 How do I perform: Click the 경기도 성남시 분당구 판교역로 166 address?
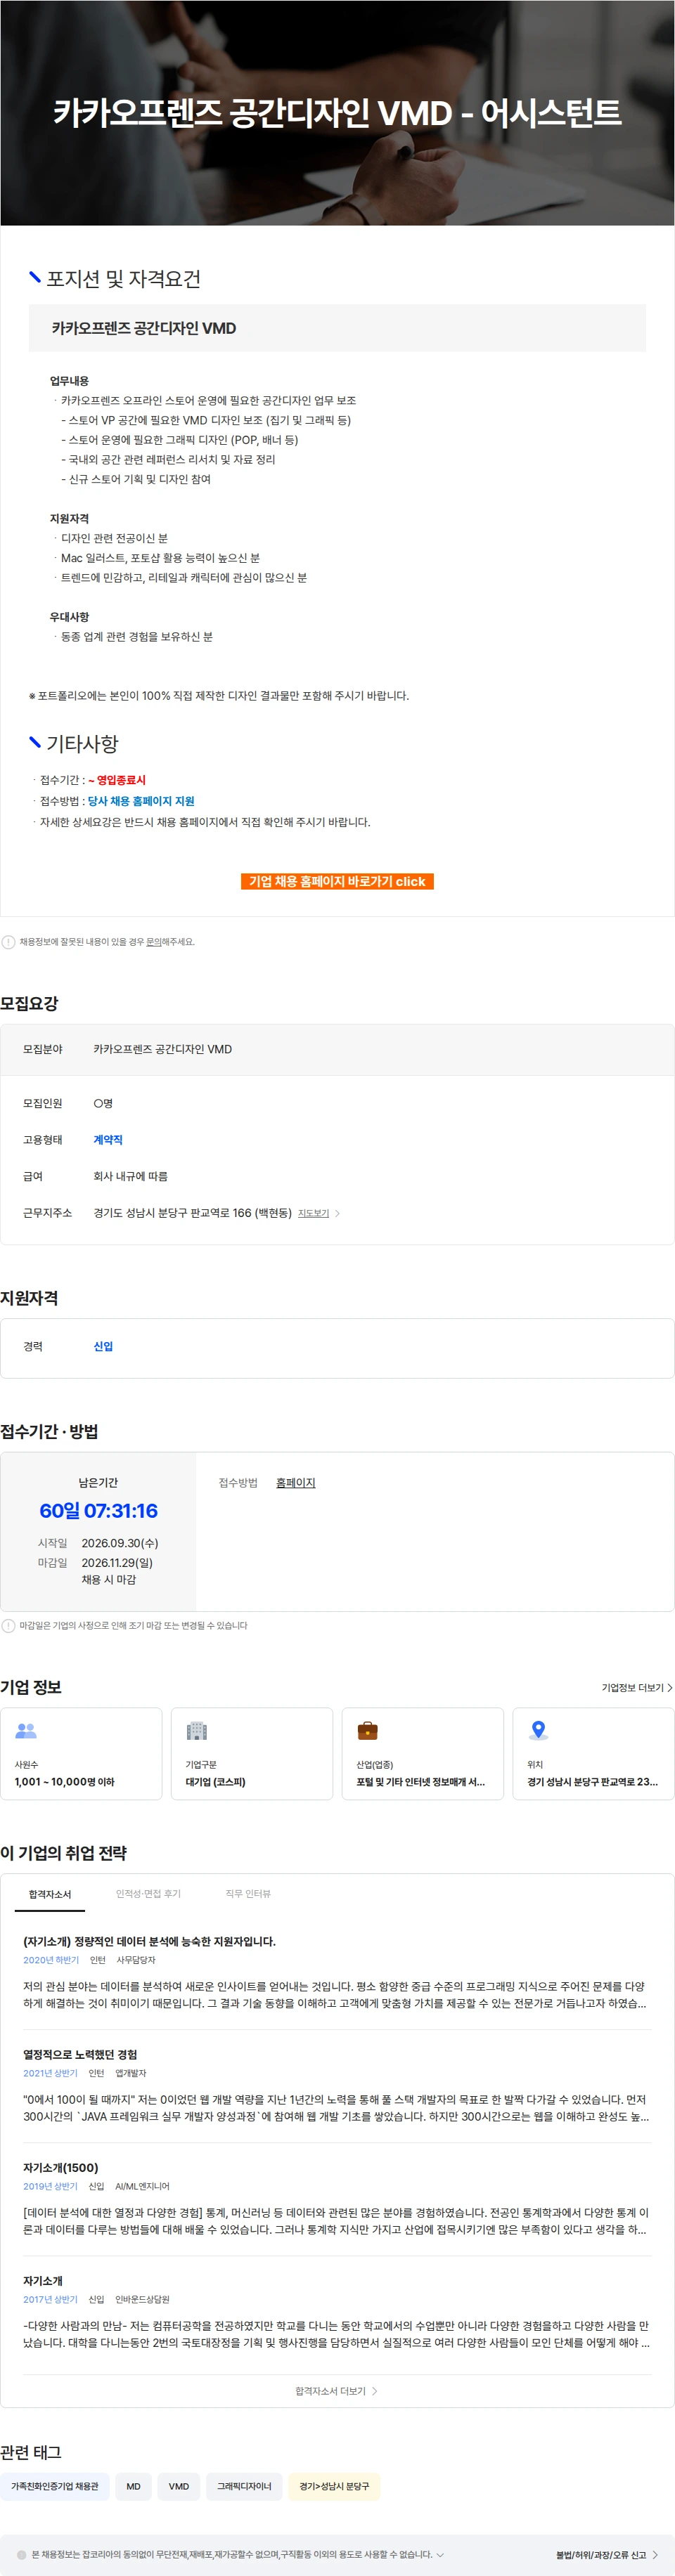click(192, 1213)
